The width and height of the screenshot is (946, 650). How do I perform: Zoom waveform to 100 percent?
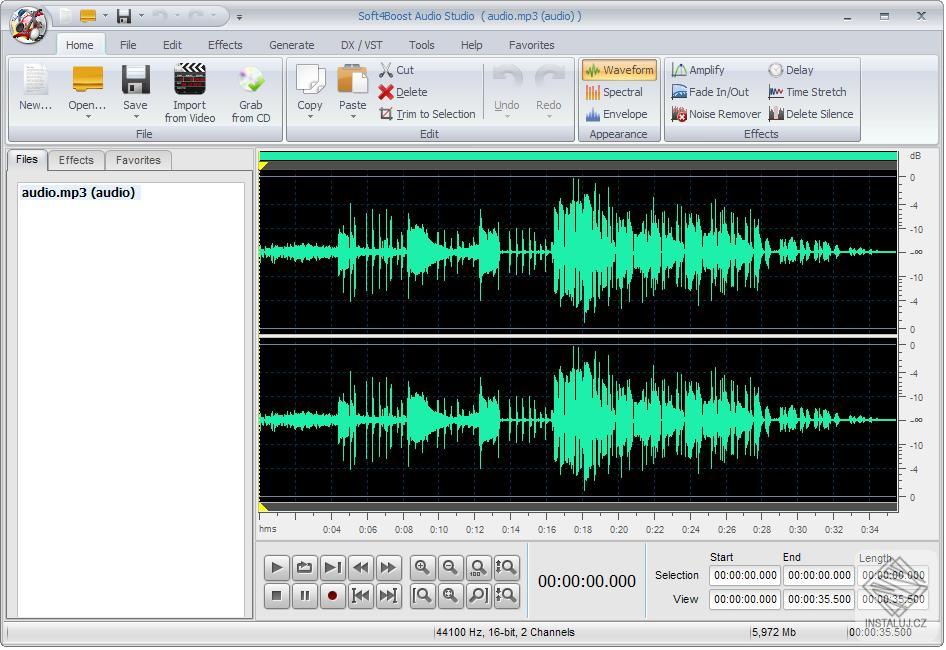tap(479, 568)
